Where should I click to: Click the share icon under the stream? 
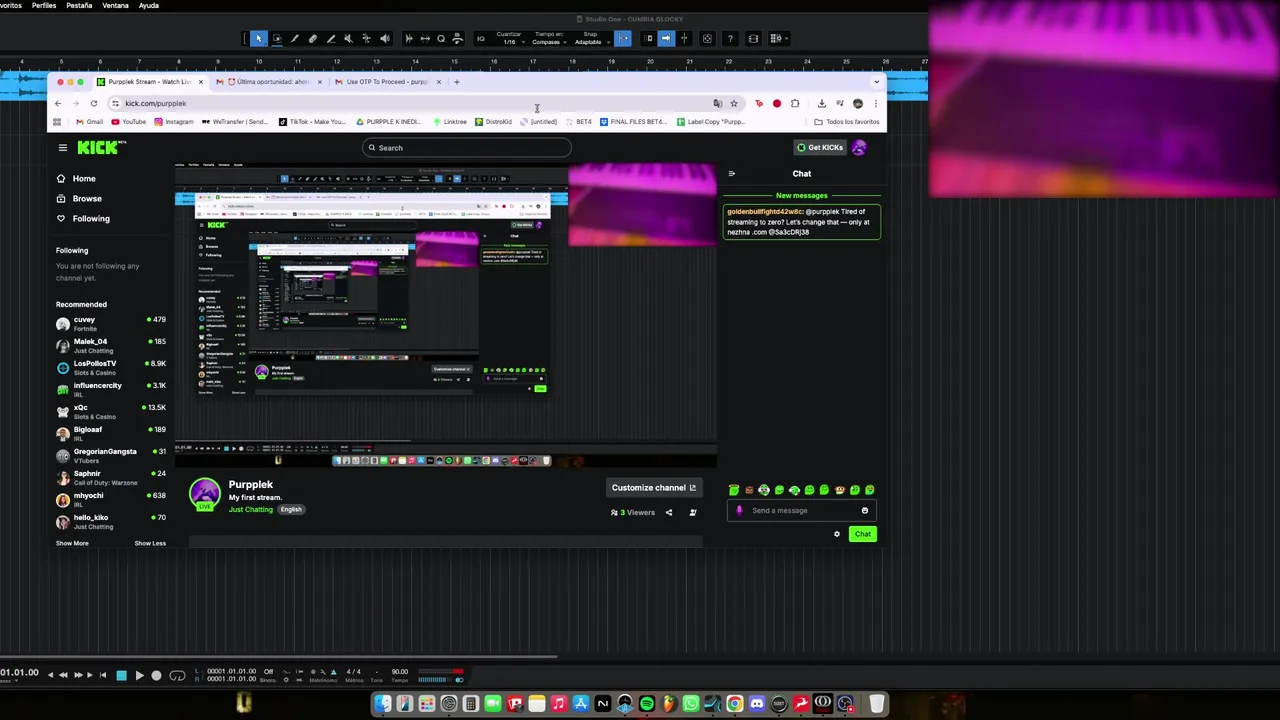pos(669,512)
